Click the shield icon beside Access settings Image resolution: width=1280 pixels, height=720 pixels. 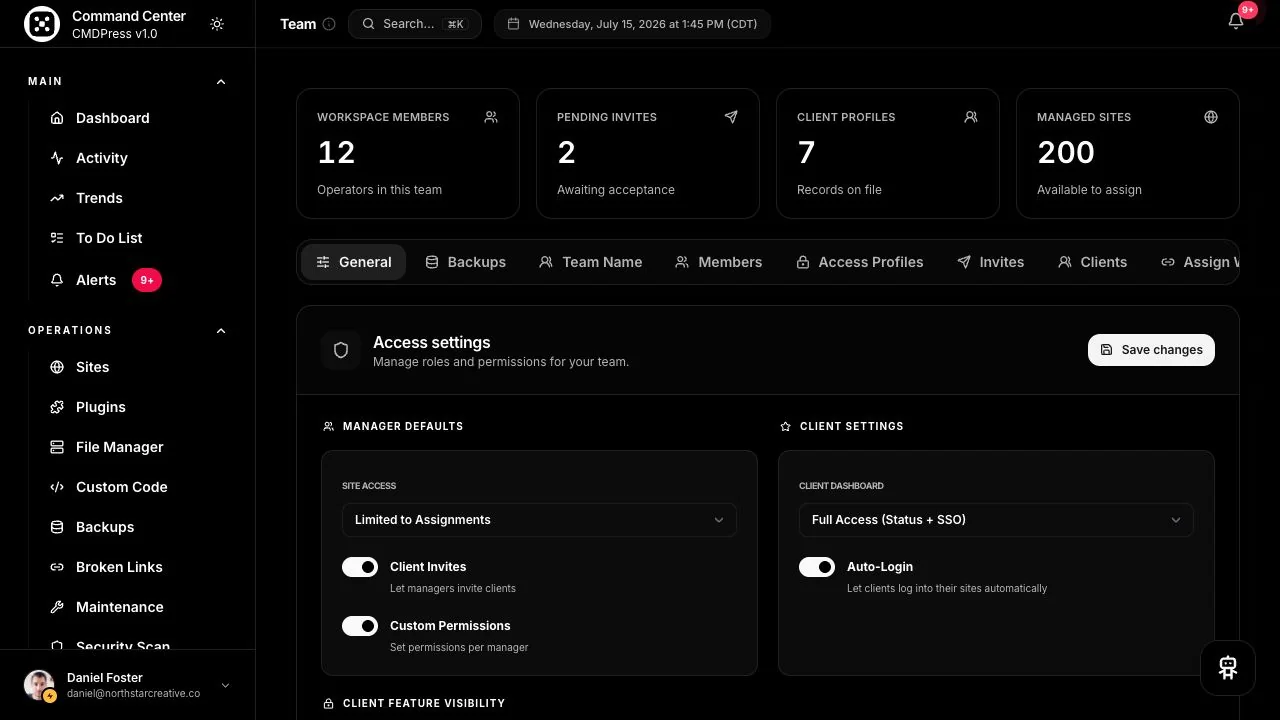point(341,350)
